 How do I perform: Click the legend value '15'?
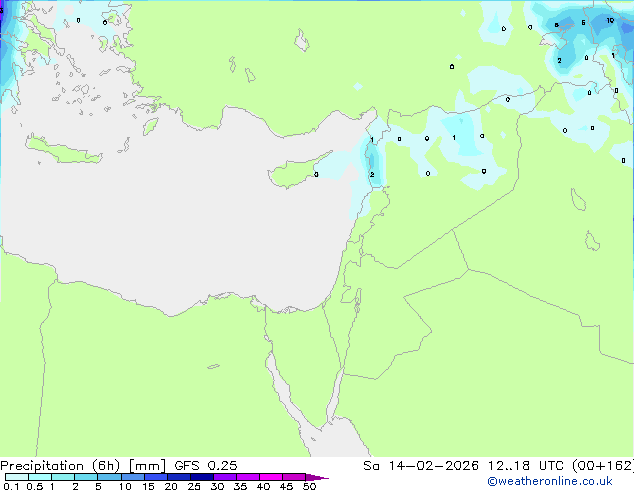(148, 486)
